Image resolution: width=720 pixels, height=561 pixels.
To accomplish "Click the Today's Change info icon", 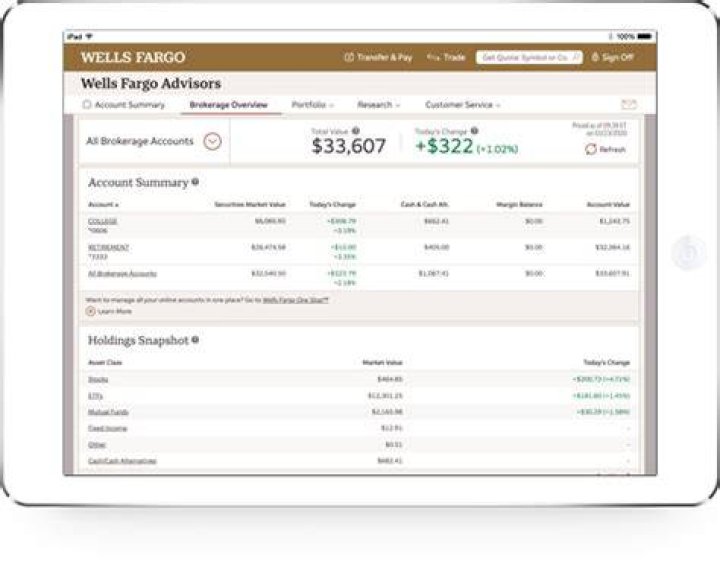I will (474, 131).
